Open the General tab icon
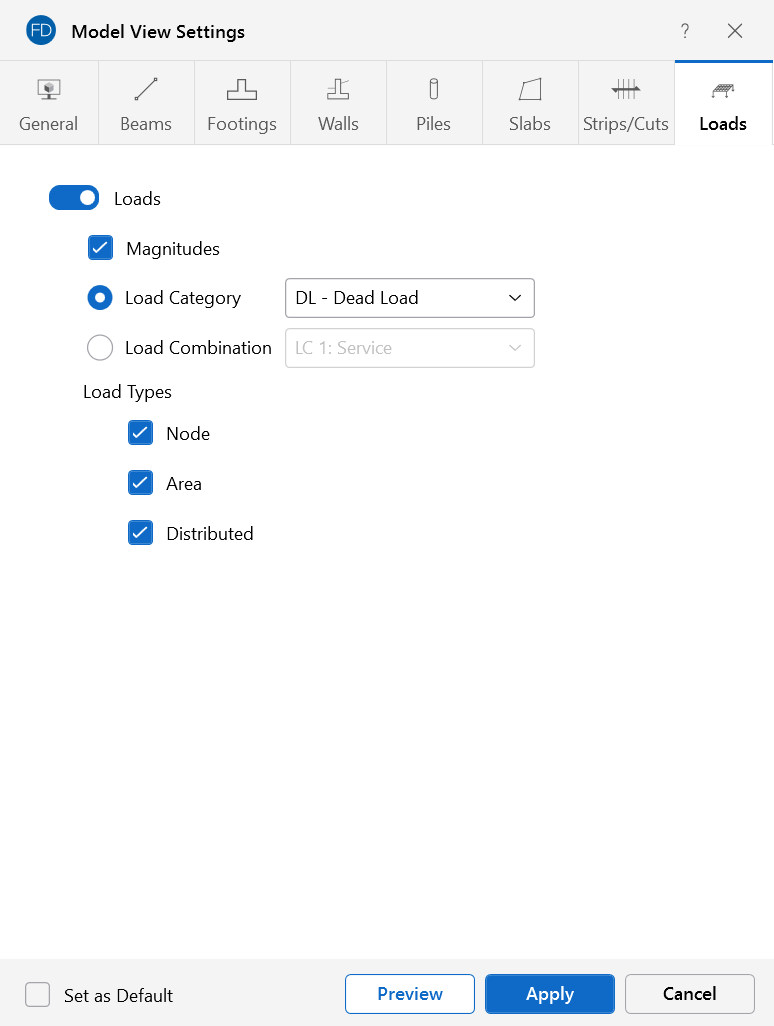Image resolution: width=774 pixels, height=1026 pixels. point(48,90)
